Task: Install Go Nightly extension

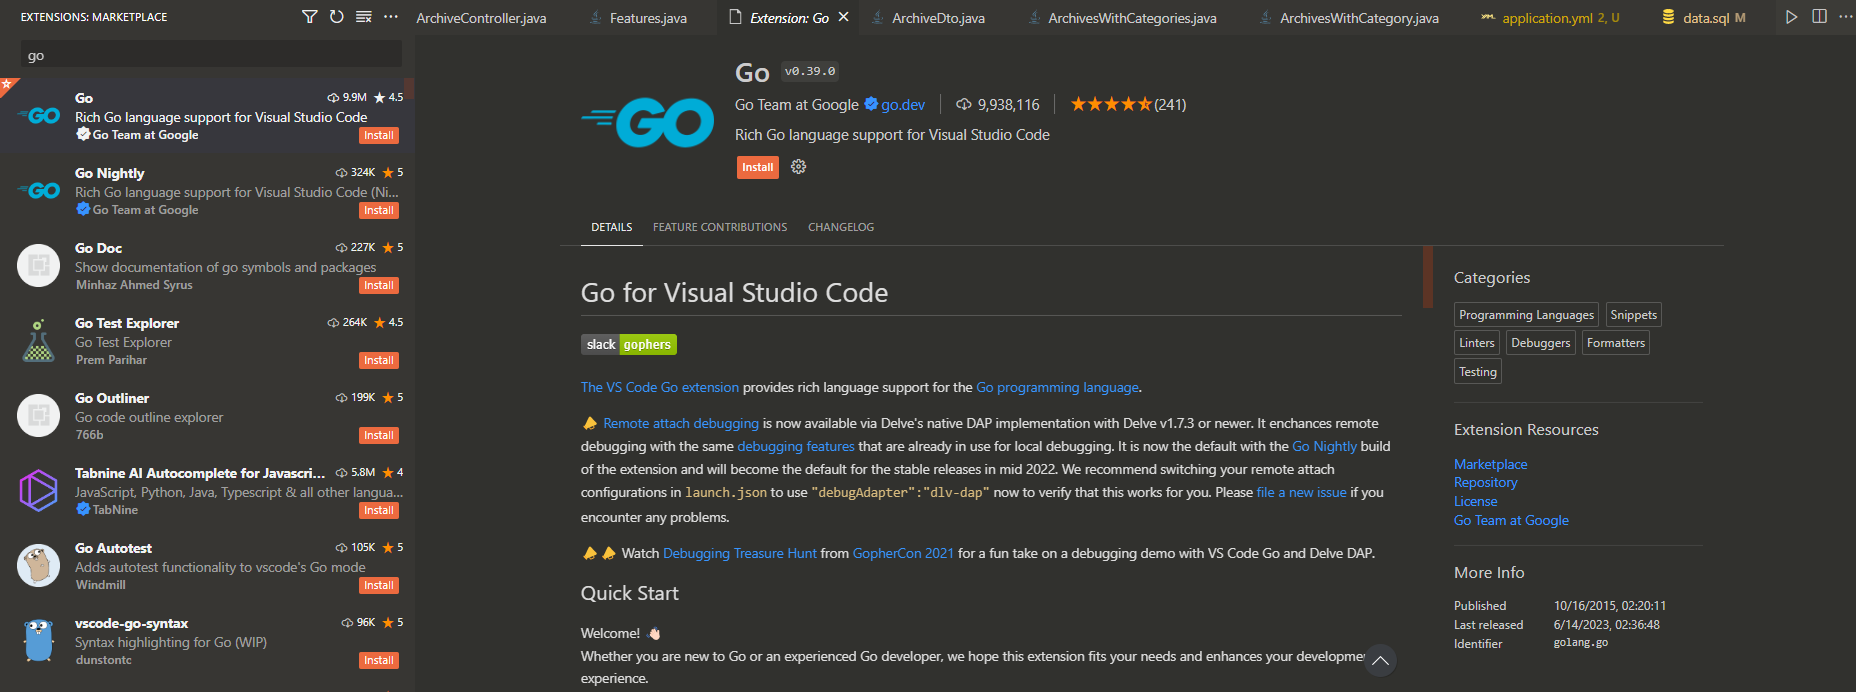Action: [379, 211]
